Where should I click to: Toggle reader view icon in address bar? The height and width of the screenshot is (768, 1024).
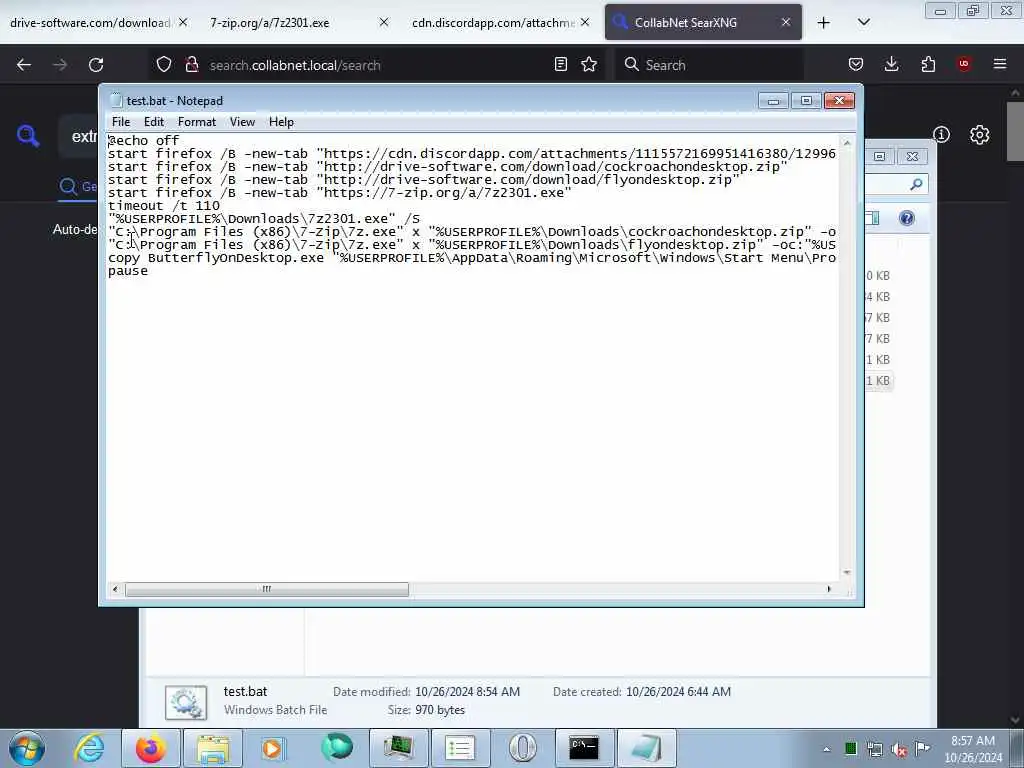(560, 65)
